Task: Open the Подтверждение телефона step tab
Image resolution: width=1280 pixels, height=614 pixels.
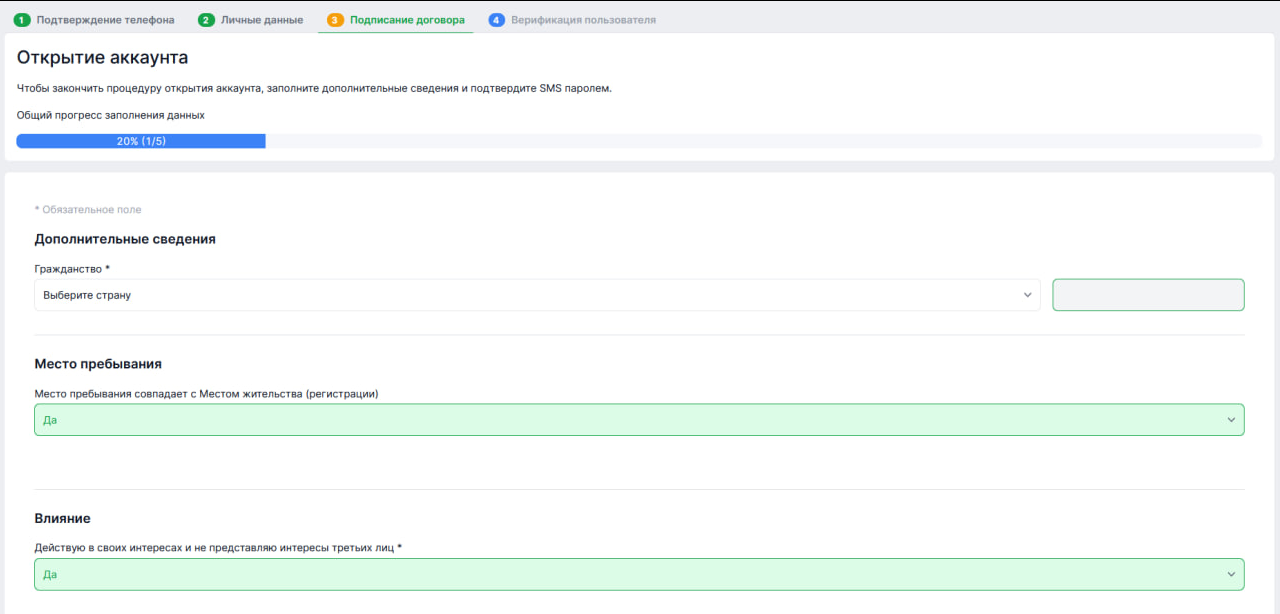Action: click(x=105, y=20)
